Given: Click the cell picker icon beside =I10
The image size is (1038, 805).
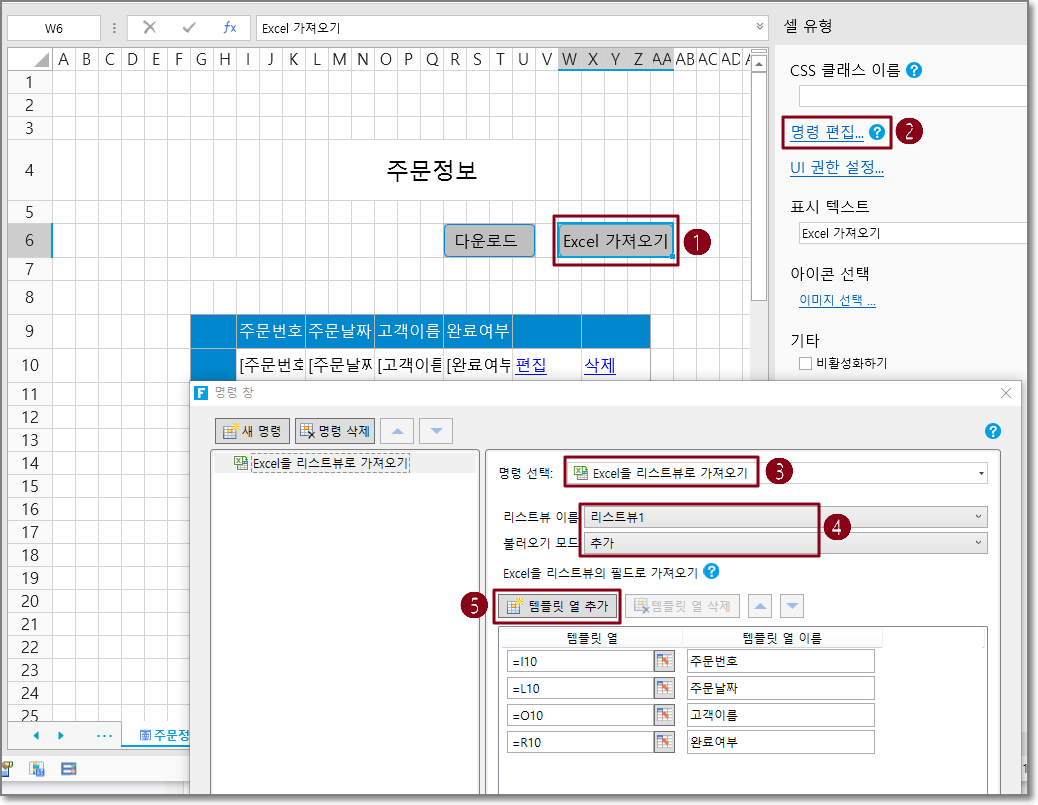Looking at the screenshot, I should point(664,661).
